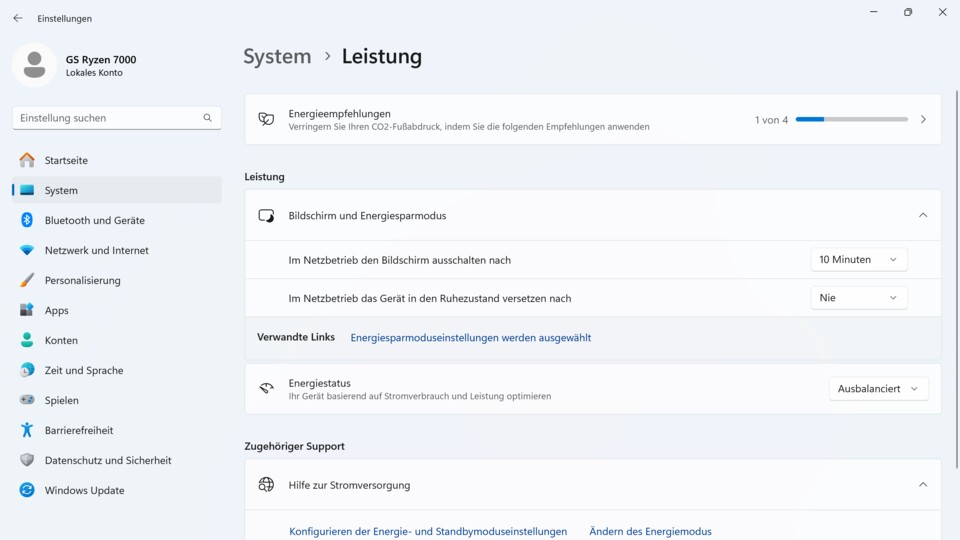The image size is (960, 540).
Task: Click the Barrierefreiheit accessibility figure icon
Action: [27, 430]
